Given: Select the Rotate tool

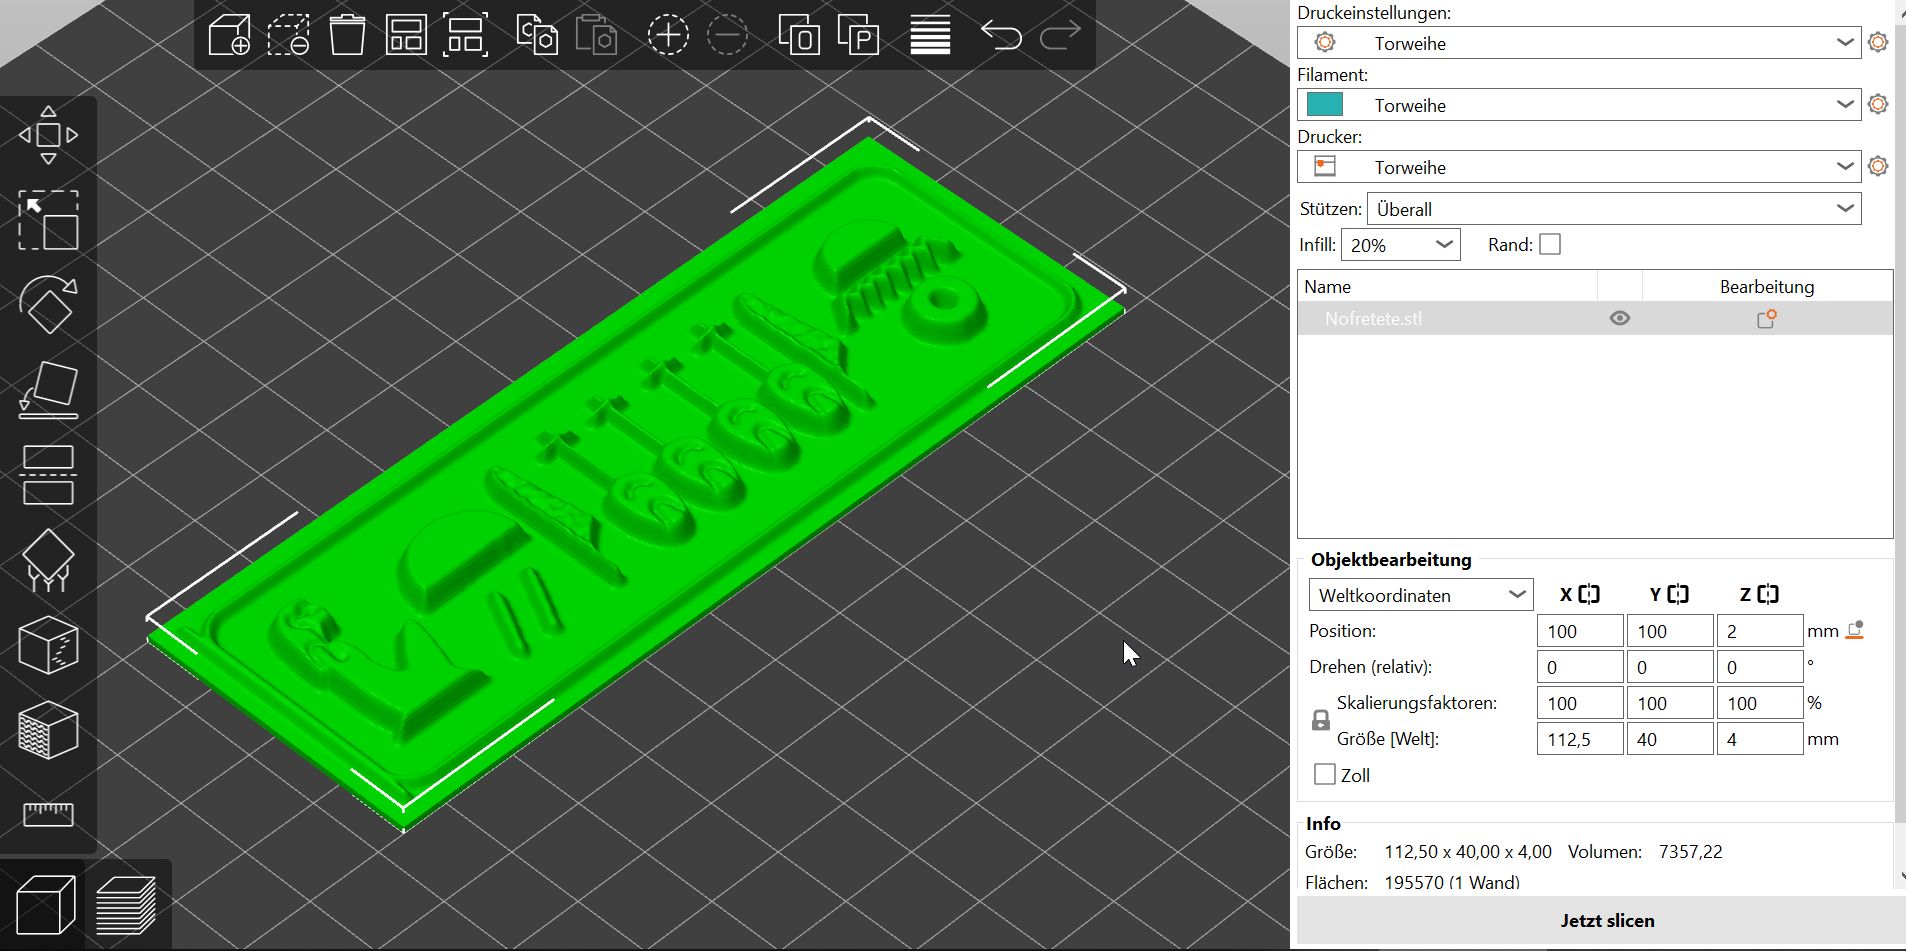Looking at the screenshot, I should click(x=48, y=305).
